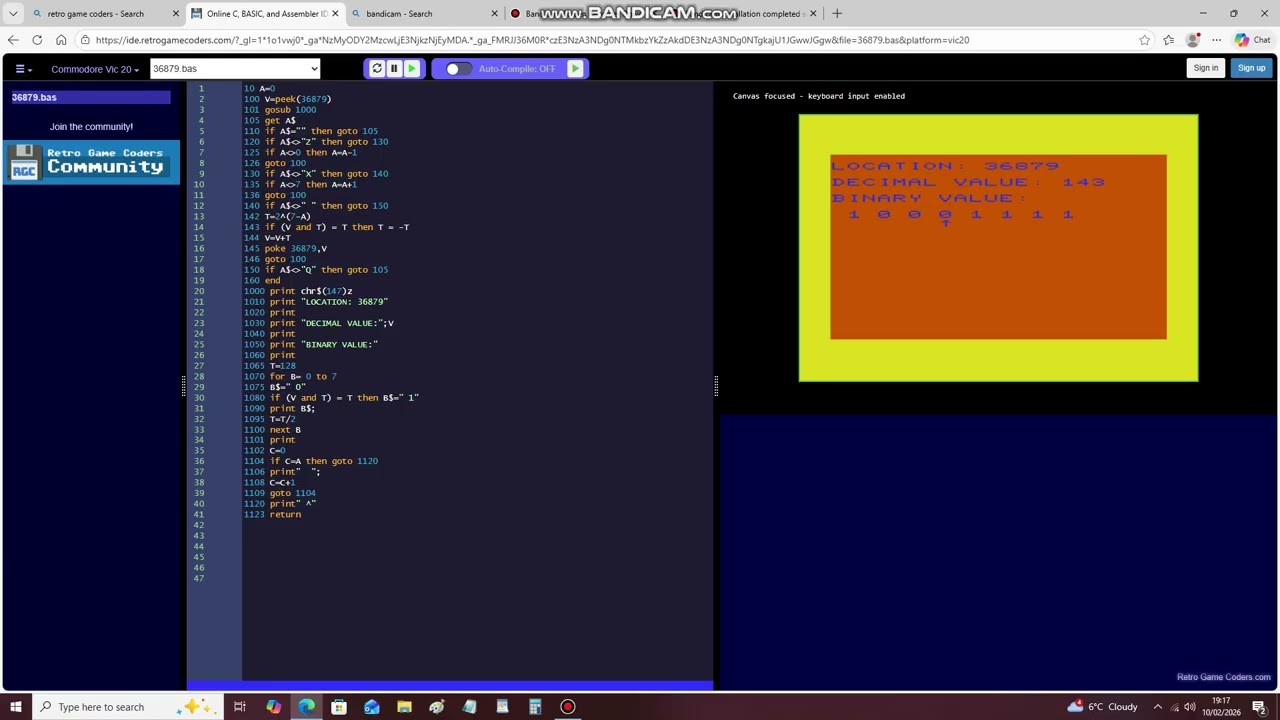The height and width of the screenshot is (720, 1280).
Task: Open Outlook from the taskbar
Action: click(x=371, y=707)
